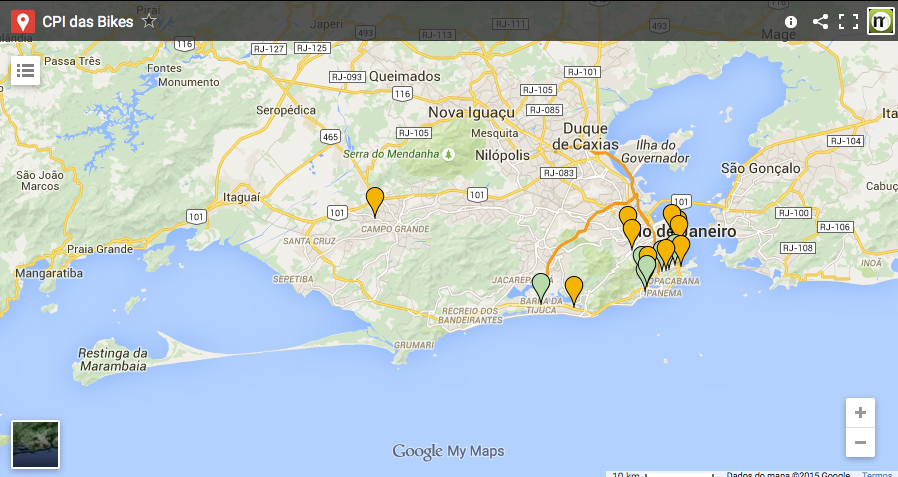898x477 pixels.
Task: Click the Nova Iguaçu map label
Action: 471,112
